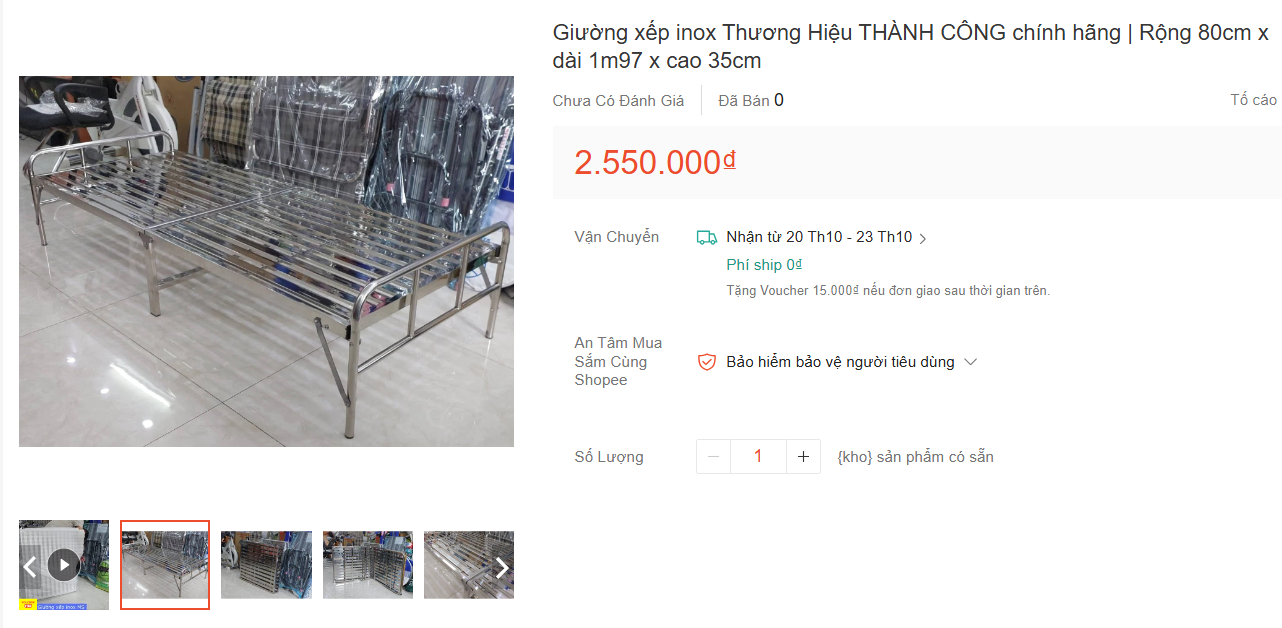Open the Tố cáo report link
The width and height of the screenshot is (1282, 628).
pos(1254,100)
